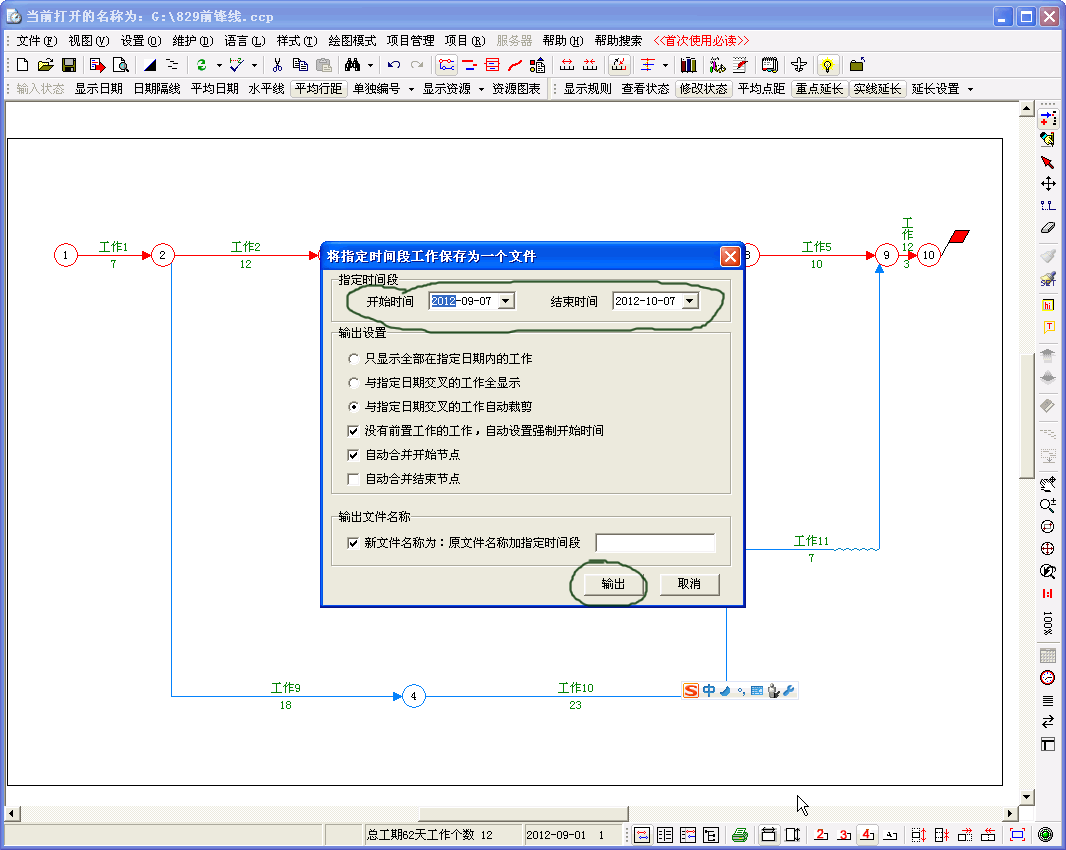
Task: Open the 维护(D) menu
Action: point(192,41)
